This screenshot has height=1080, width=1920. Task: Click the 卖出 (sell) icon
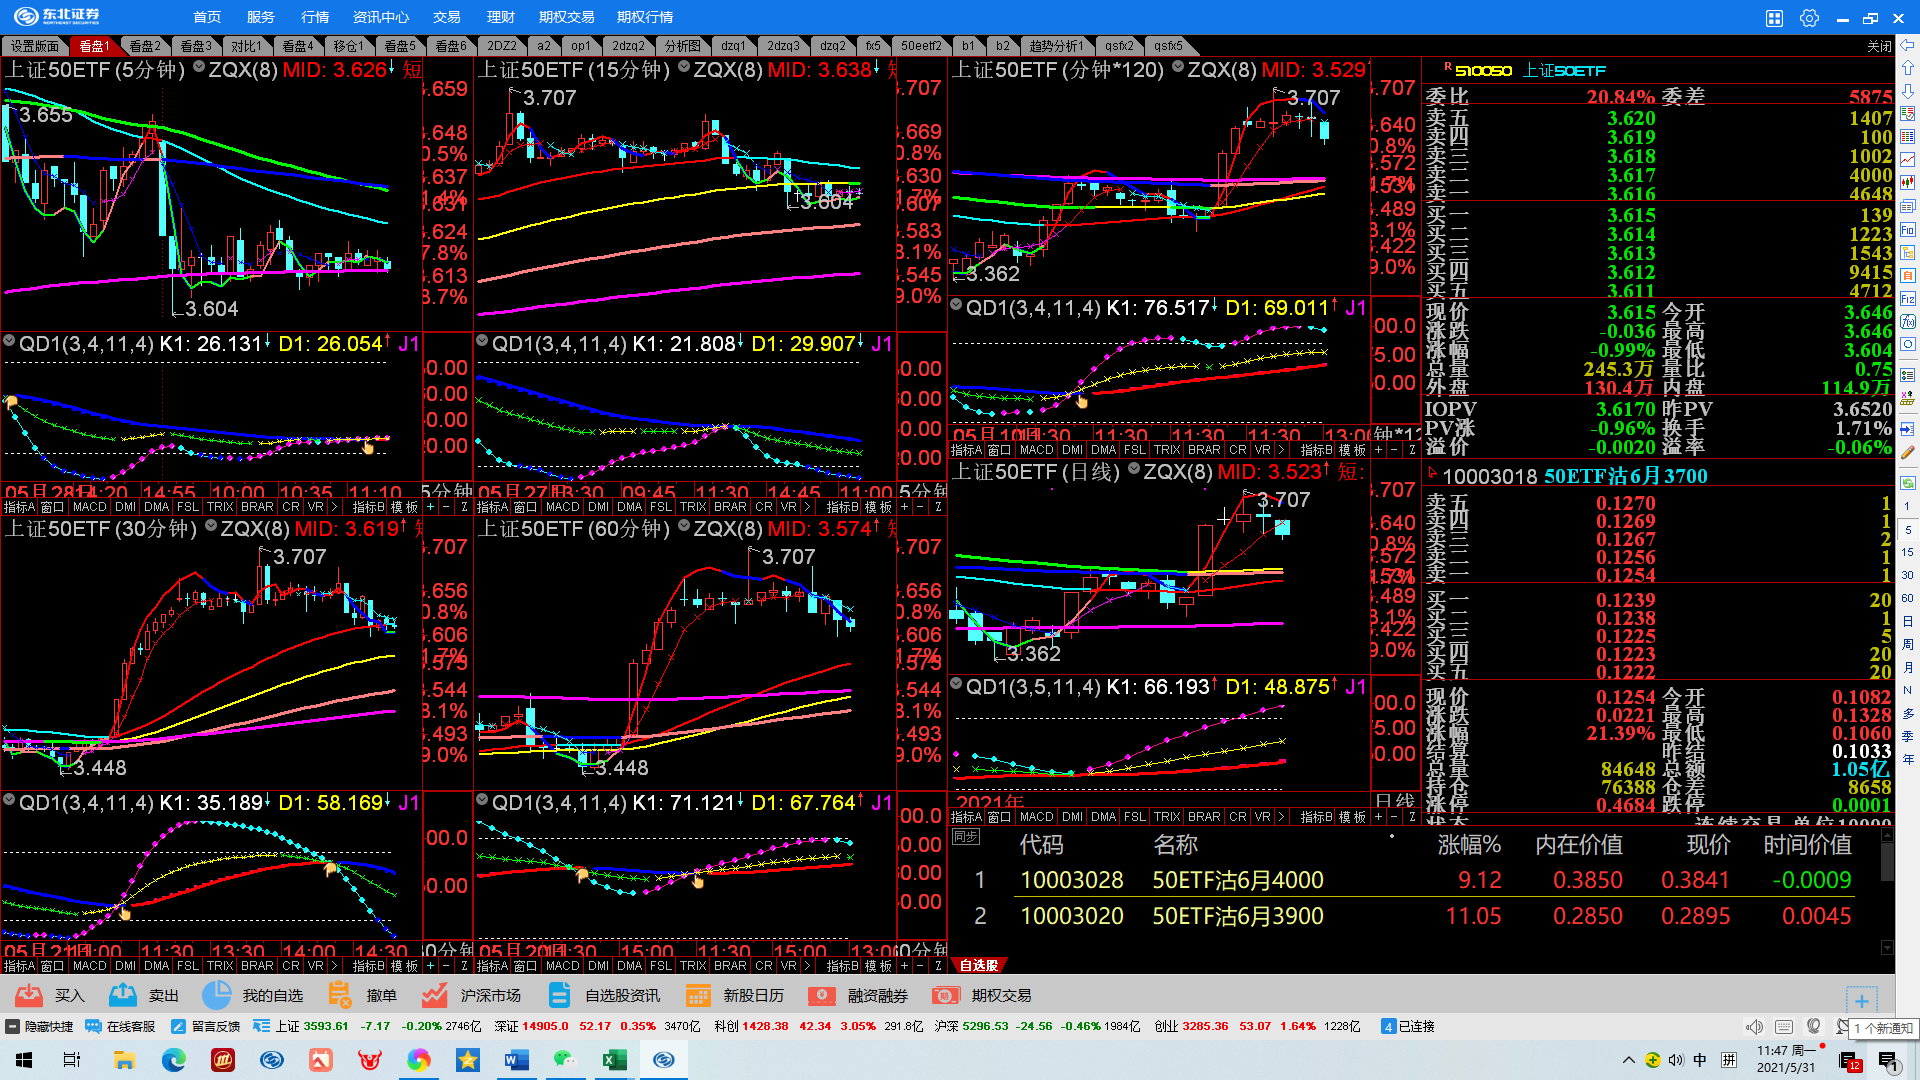point(123,995)
